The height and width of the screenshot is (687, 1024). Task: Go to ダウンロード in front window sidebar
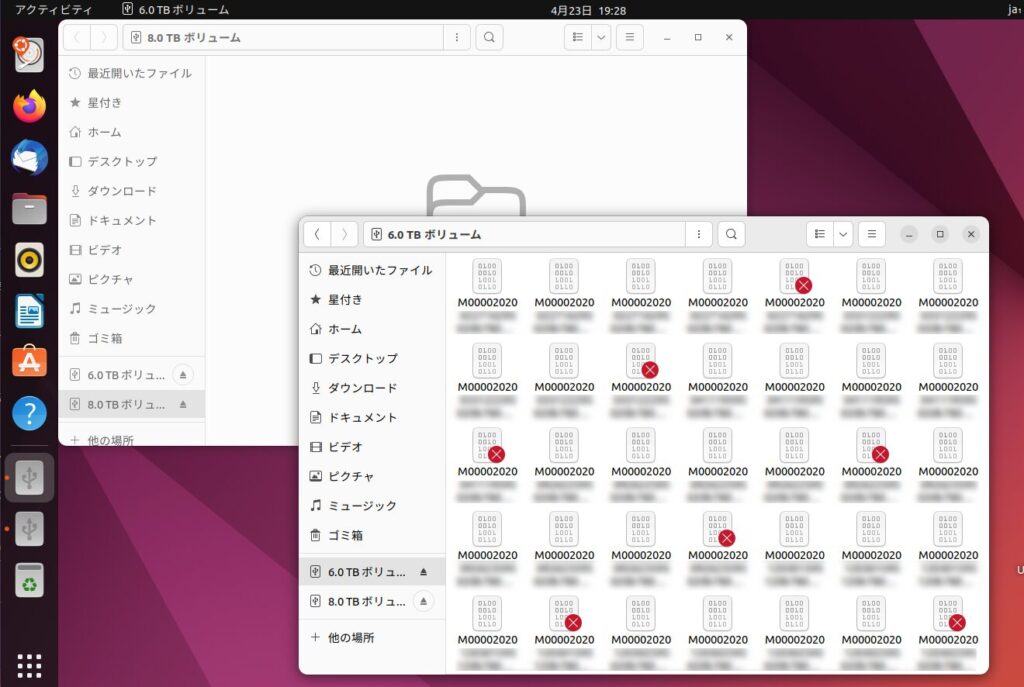pos(362,388)
